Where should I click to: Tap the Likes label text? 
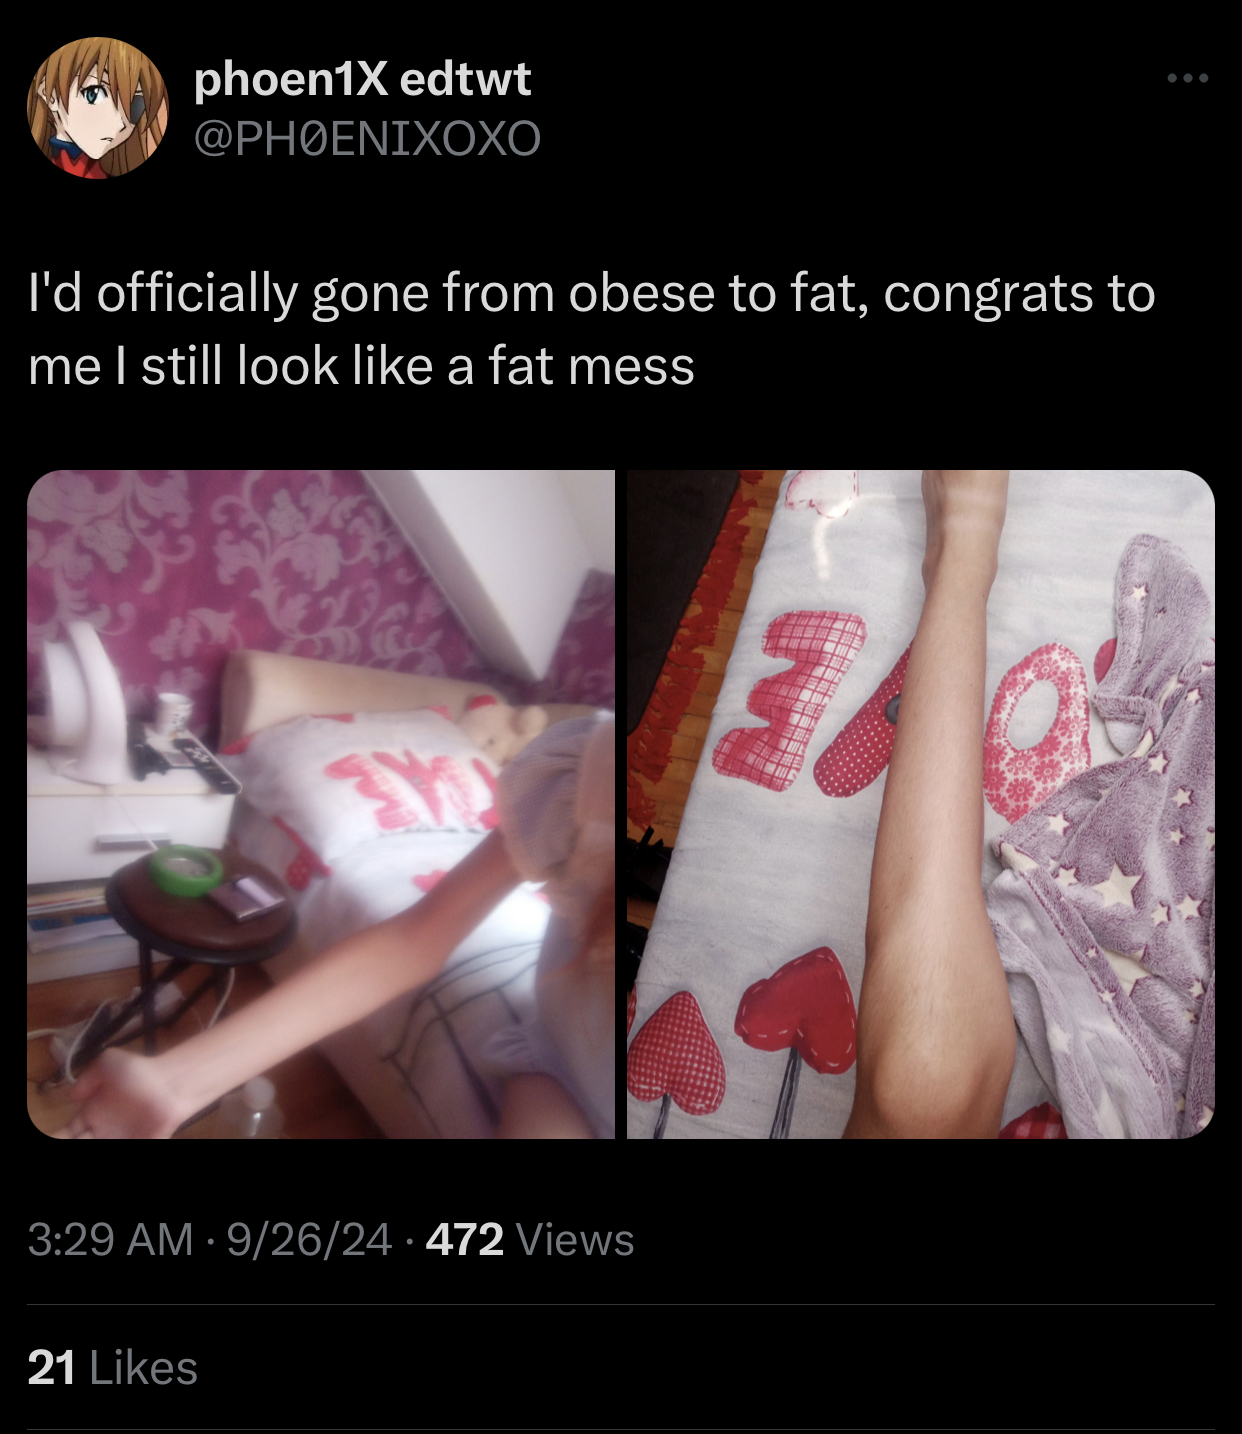coord(144,1368)
